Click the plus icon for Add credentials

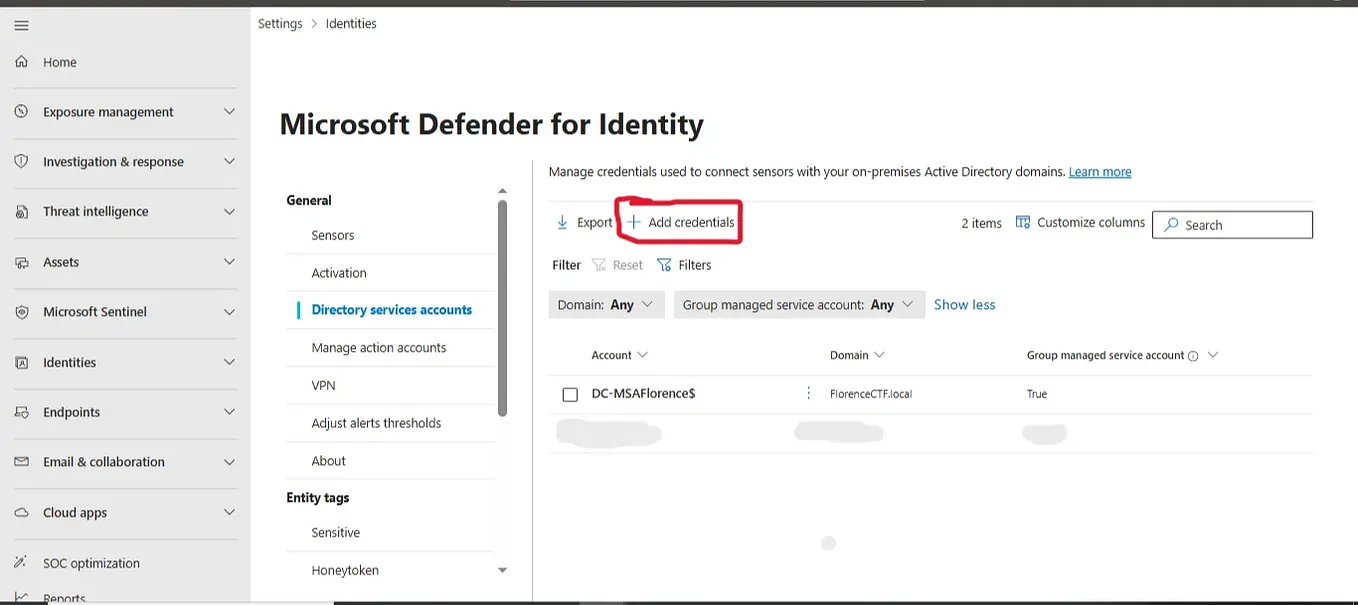[633, 222]
